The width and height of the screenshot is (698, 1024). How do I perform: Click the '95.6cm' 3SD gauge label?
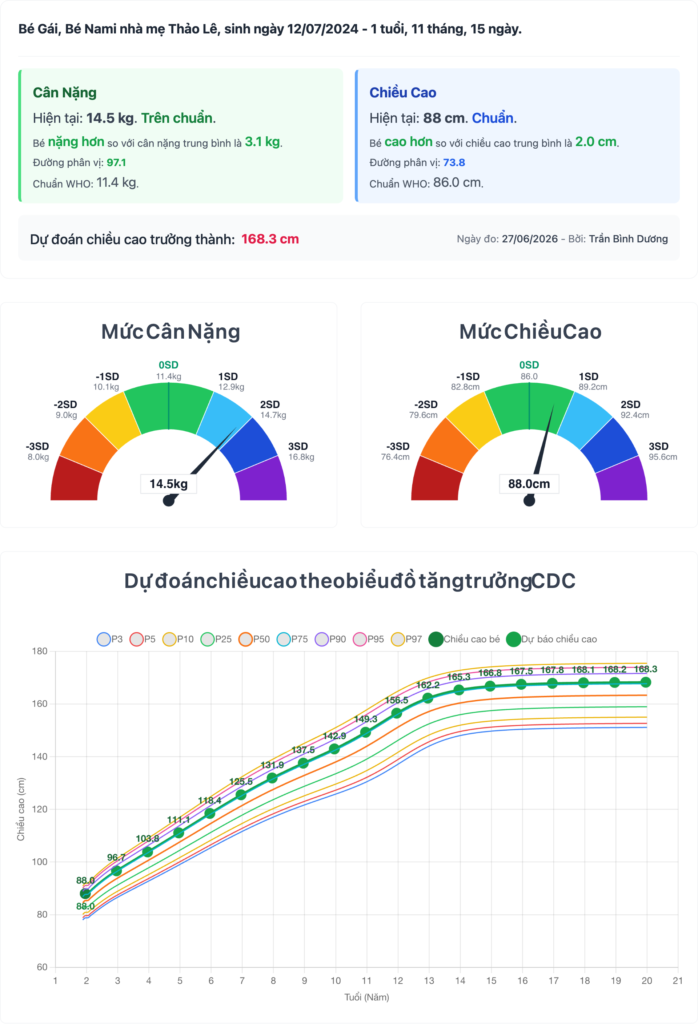(663, 457)
